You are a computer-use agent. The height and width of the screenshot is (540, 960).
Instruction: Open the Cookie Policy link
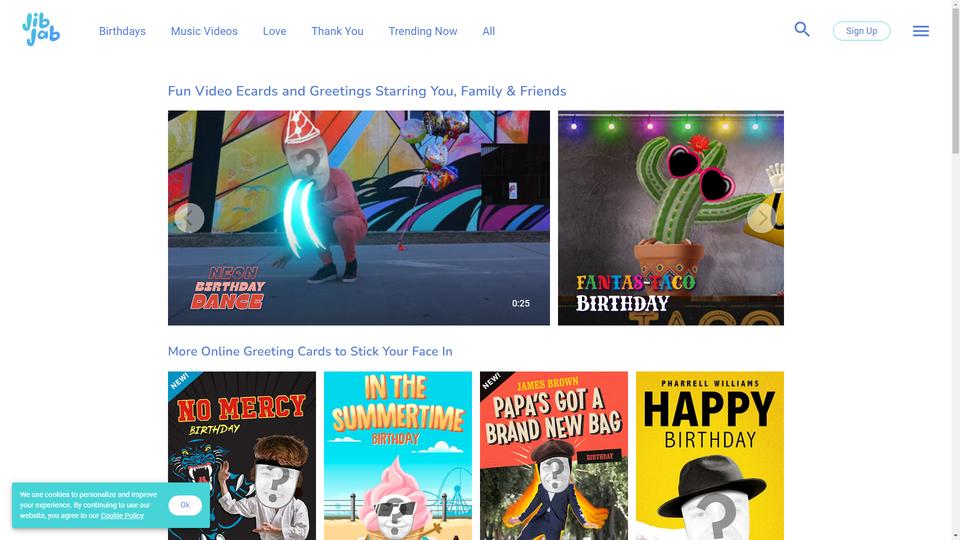coord(122,516)
